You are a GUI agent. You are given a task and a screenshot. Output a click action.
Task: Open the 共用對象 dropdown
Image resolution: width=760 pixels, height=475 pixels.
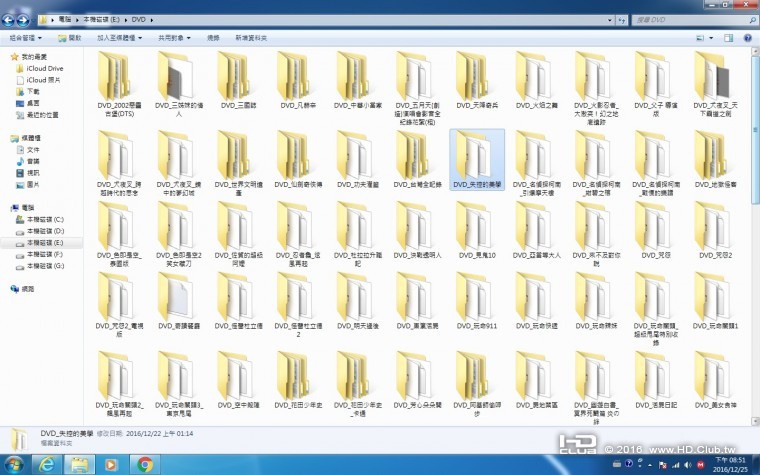(174, 38)
